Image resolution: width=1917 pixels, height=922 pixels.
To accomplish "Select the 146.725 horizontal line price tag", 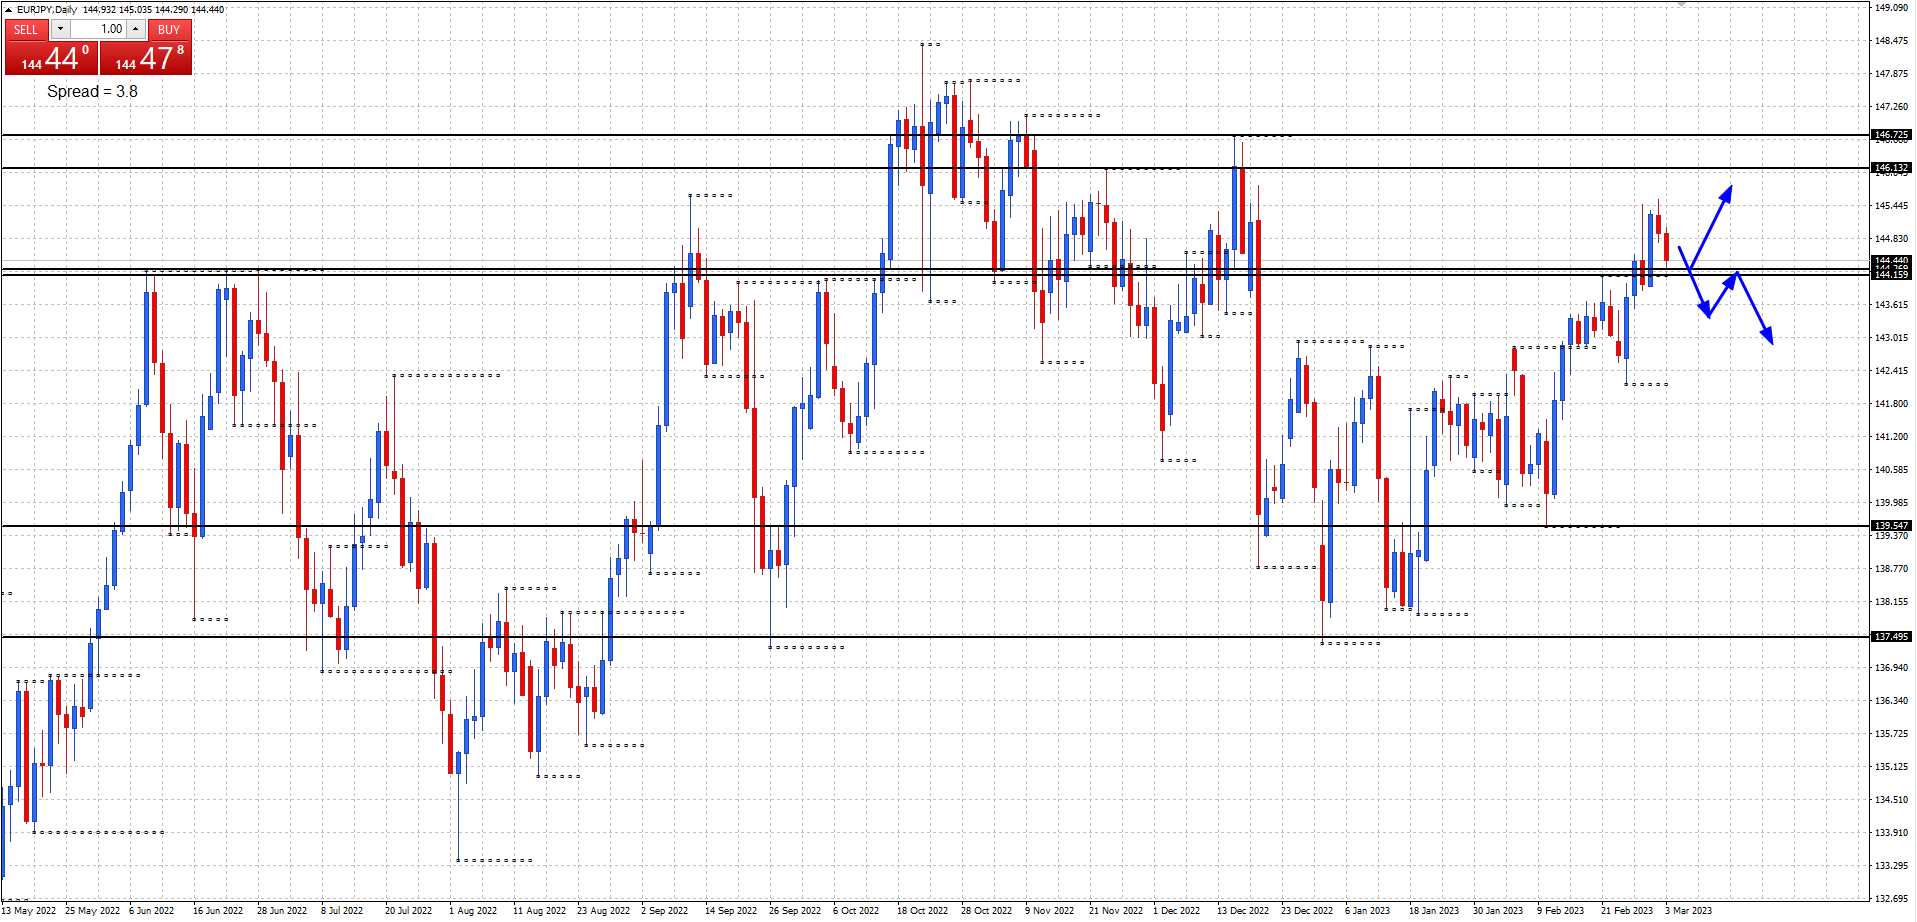I will [1890, 134].
